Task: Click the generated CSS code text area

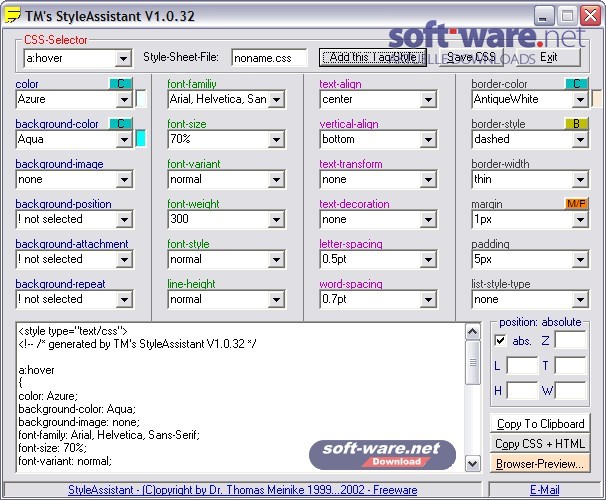Action: [x=240, y=398]
